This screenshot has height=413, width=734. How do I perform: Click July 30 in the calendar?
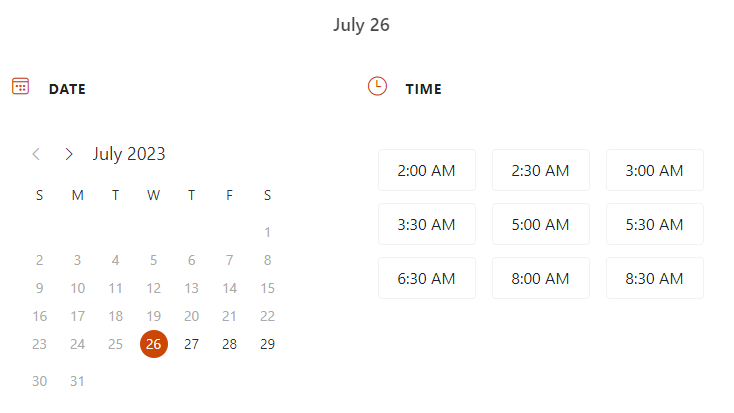tap(39, 381)
